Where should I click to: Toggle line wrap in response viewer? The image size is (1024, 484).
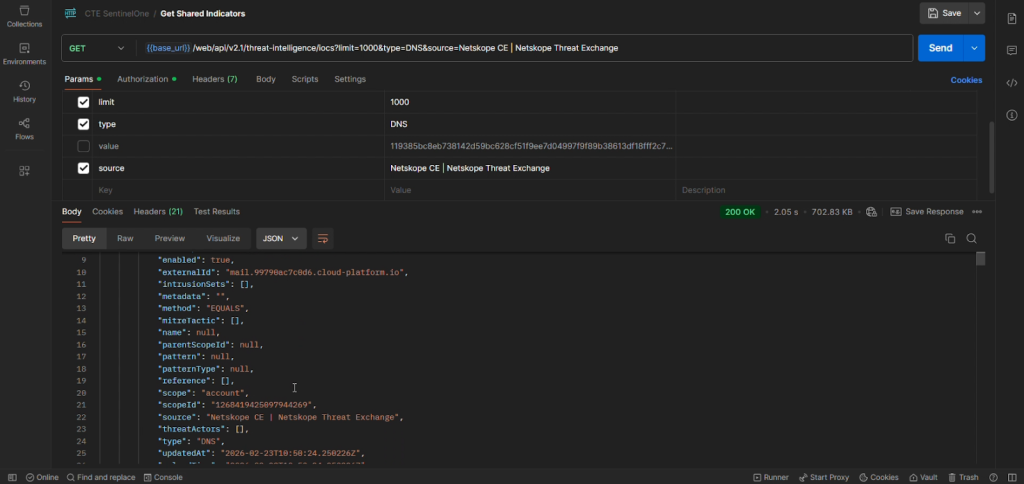[323, 238]
